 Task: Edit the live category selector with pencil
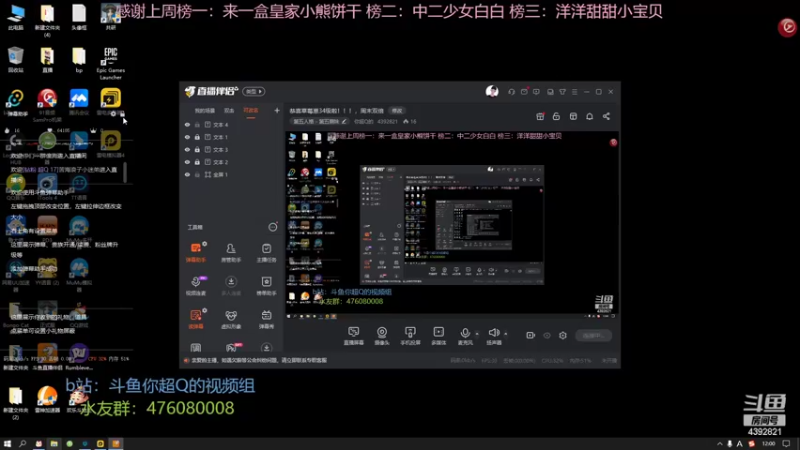(320, 121)
